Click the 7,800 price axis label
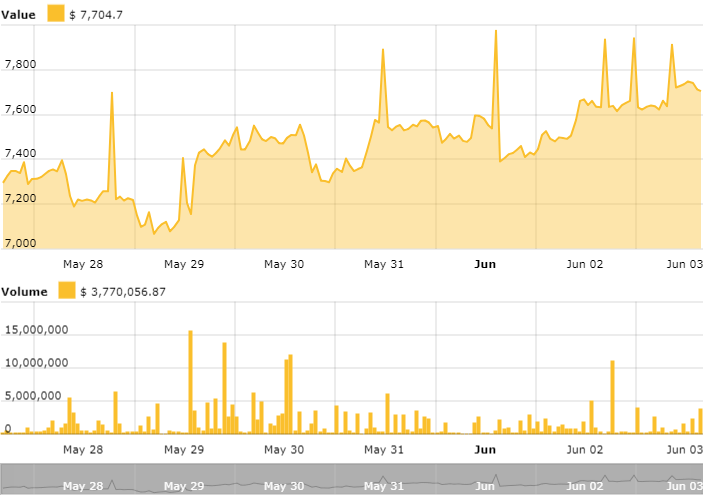 click(20, 66)
